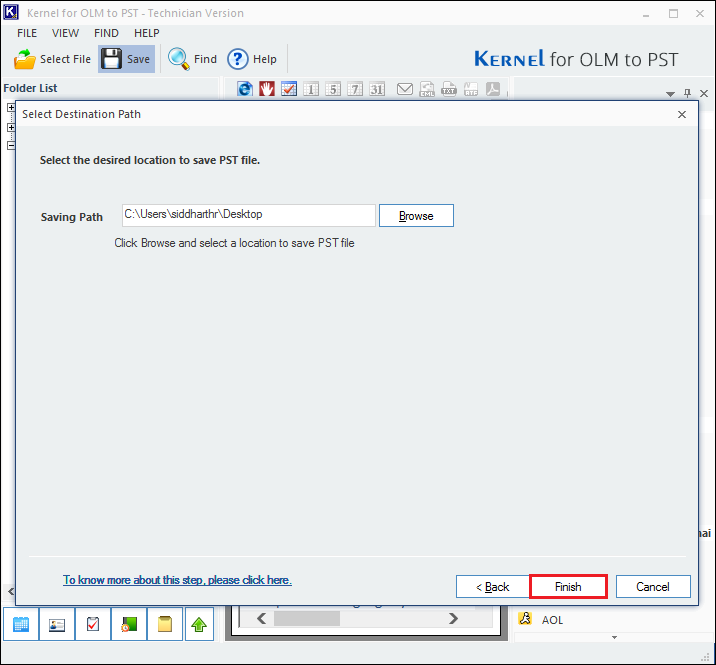
Task: Click the calendar checkmark icon in toolbar
Action: pos(289,89)
